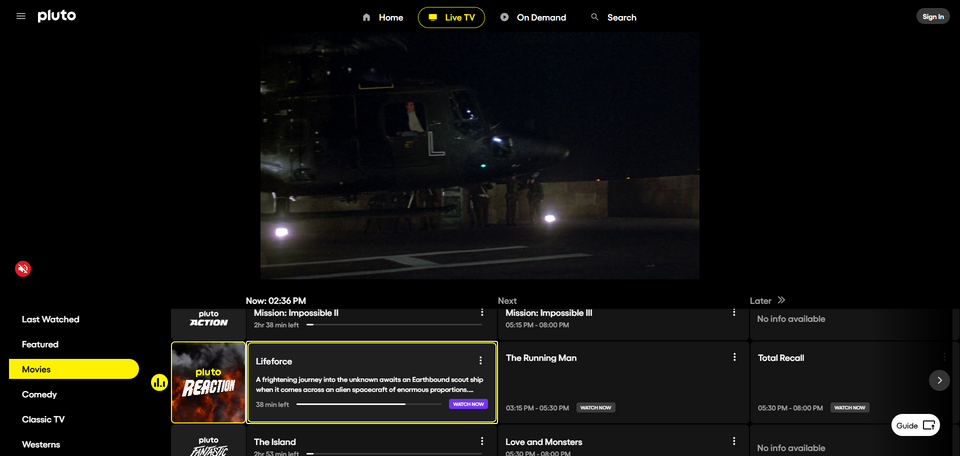This screenshot has width=960, height=456.
Task: Click Watch Now for Total Recall
Action: (x=850, y=407)
